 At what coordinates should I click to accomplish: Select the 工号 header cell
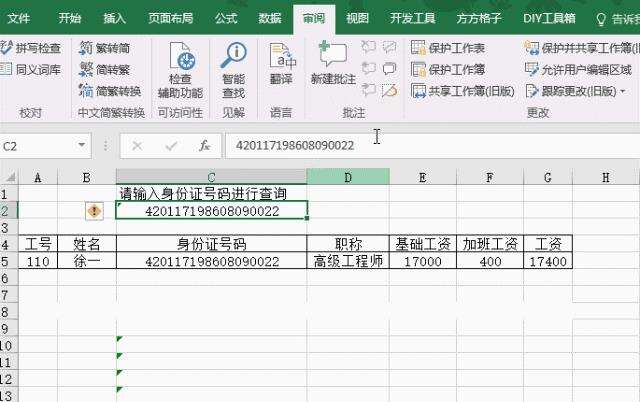(38, 244)
